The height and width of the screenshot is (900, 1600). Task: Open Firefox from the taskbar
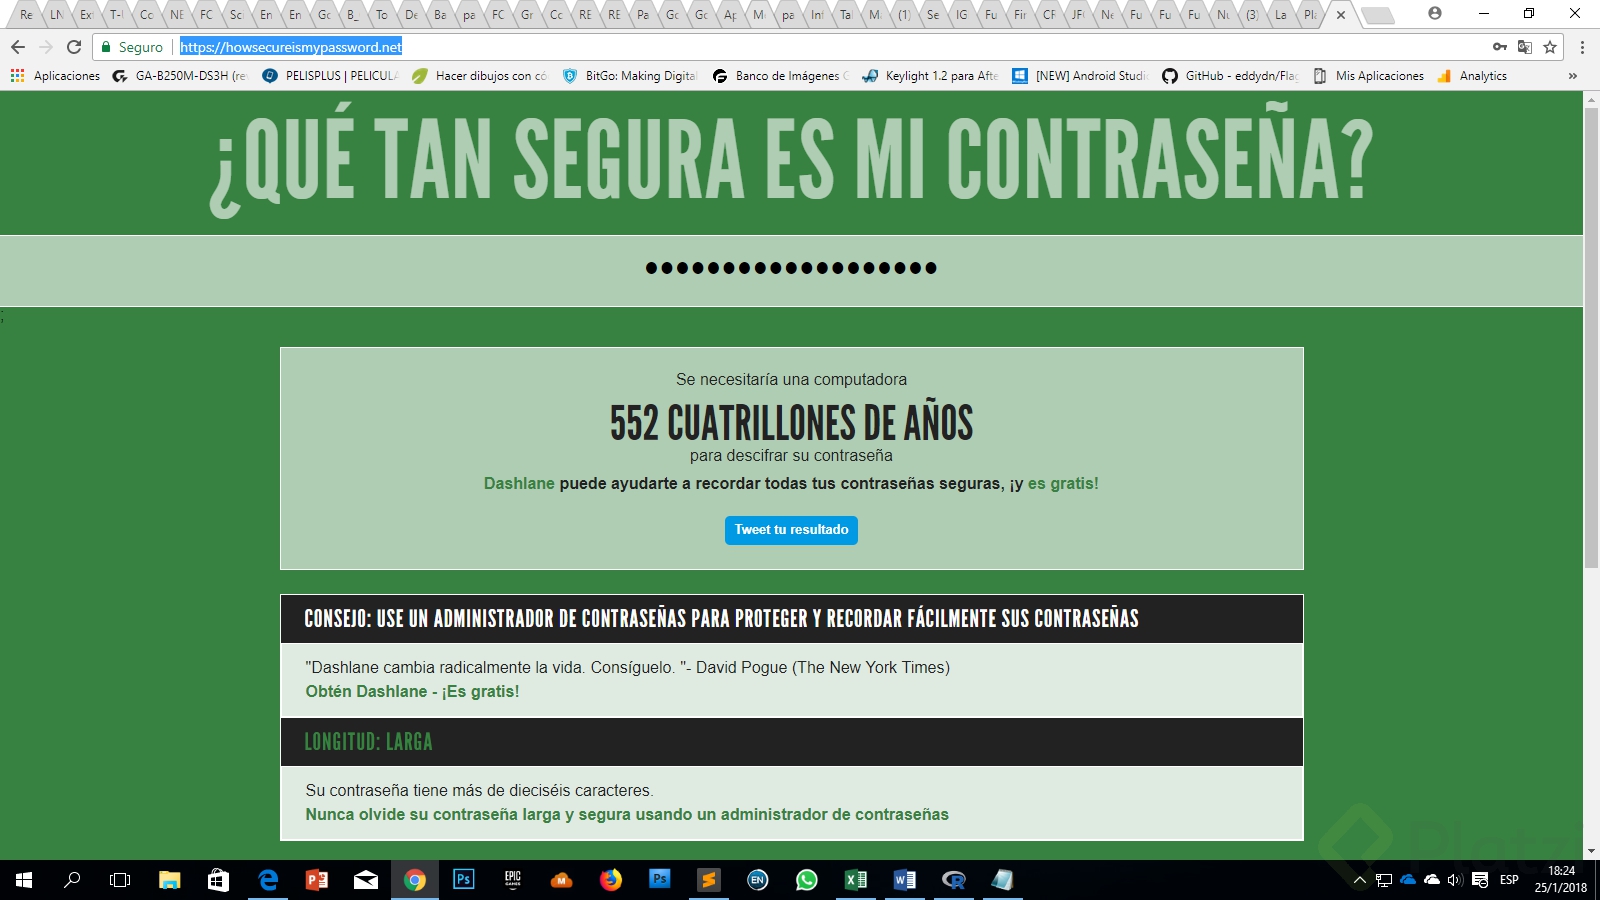point(611,880)
